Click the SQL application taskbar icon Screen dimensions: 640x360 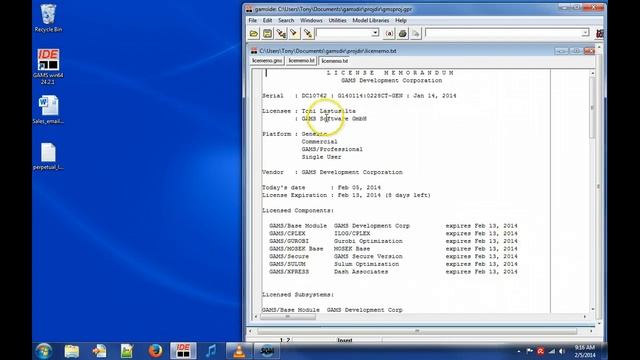point(267,351)
